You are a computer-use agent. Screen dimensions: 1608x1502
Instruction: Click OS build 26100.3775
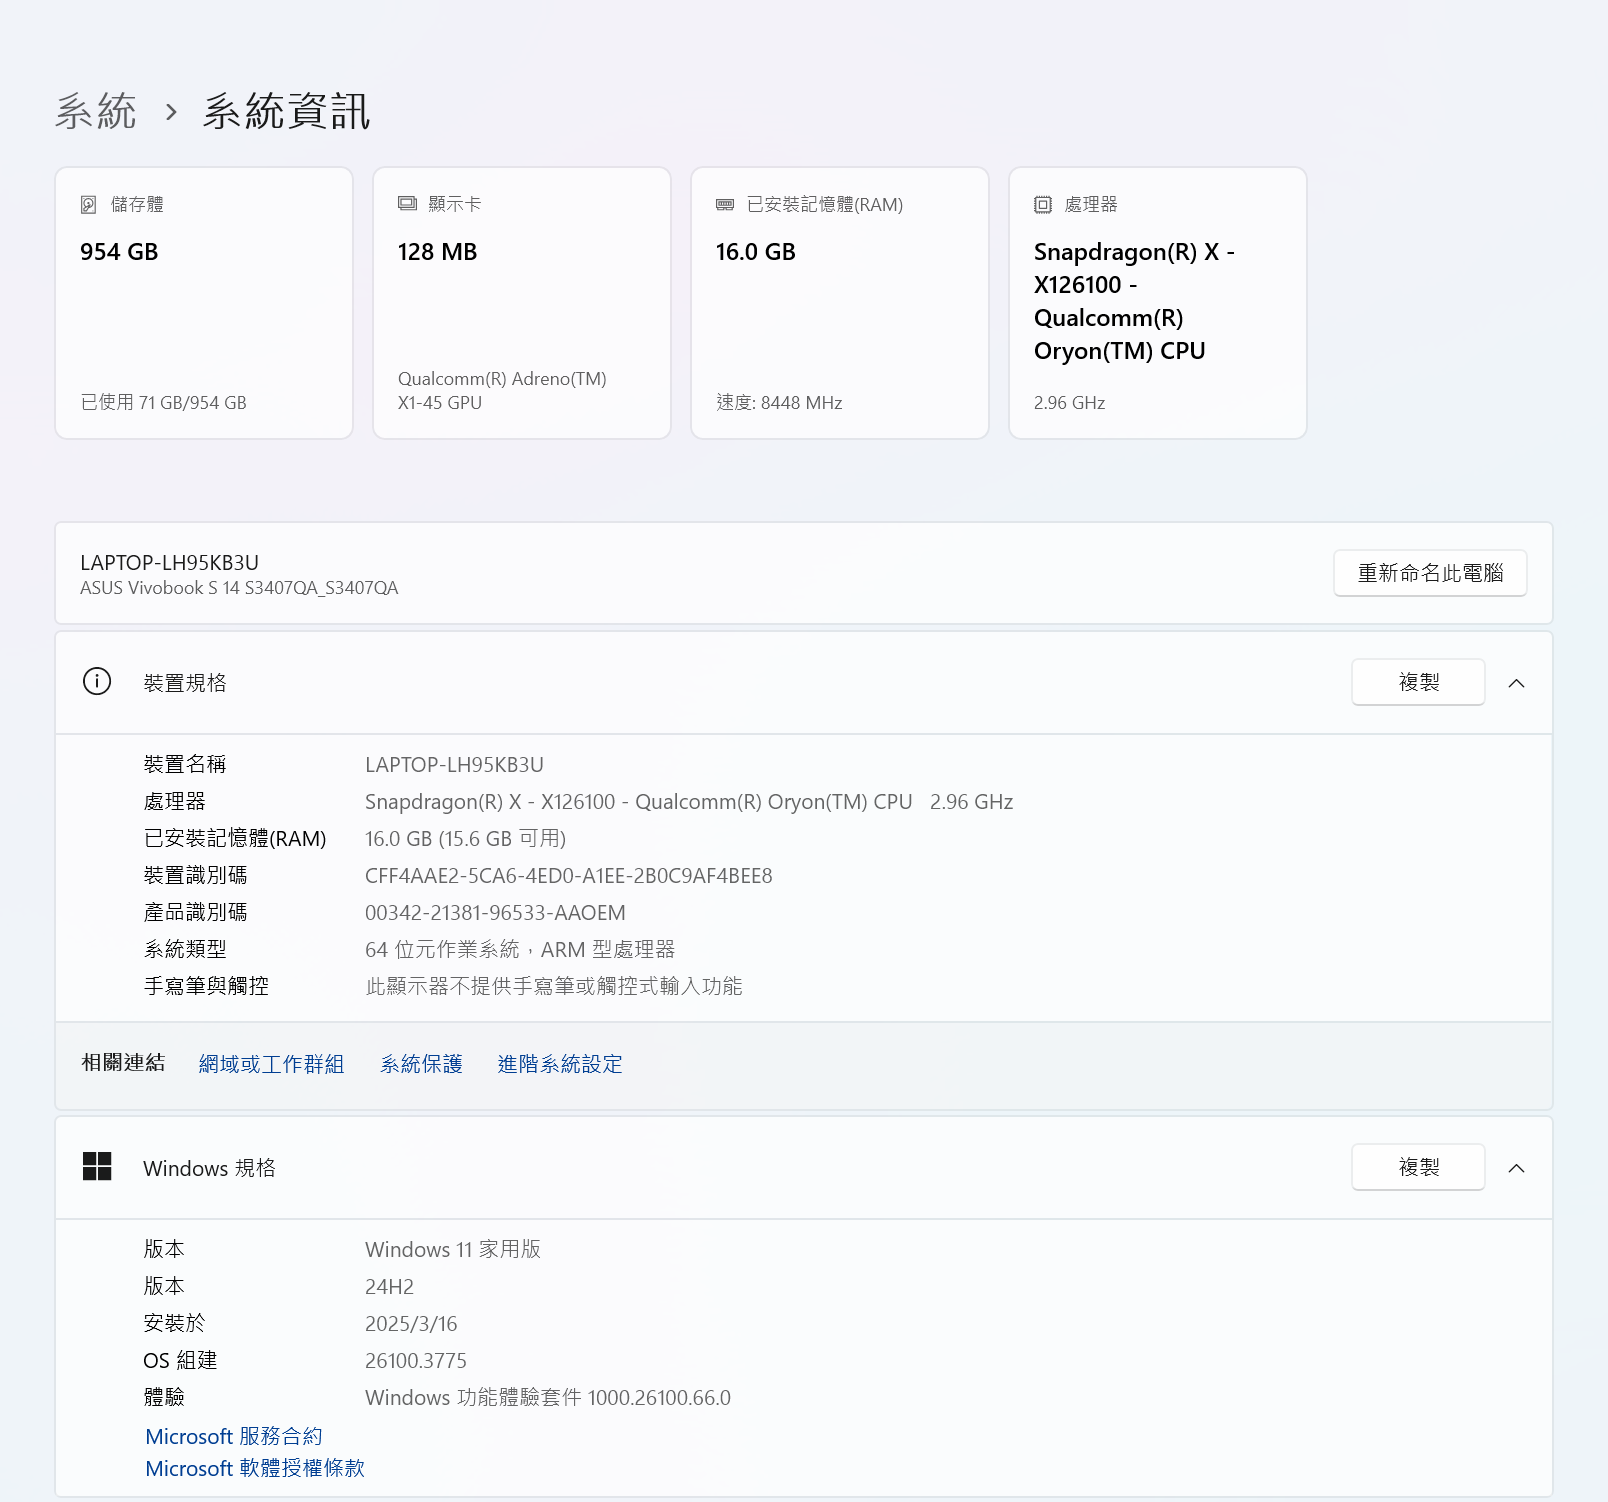click(416, 1361)
